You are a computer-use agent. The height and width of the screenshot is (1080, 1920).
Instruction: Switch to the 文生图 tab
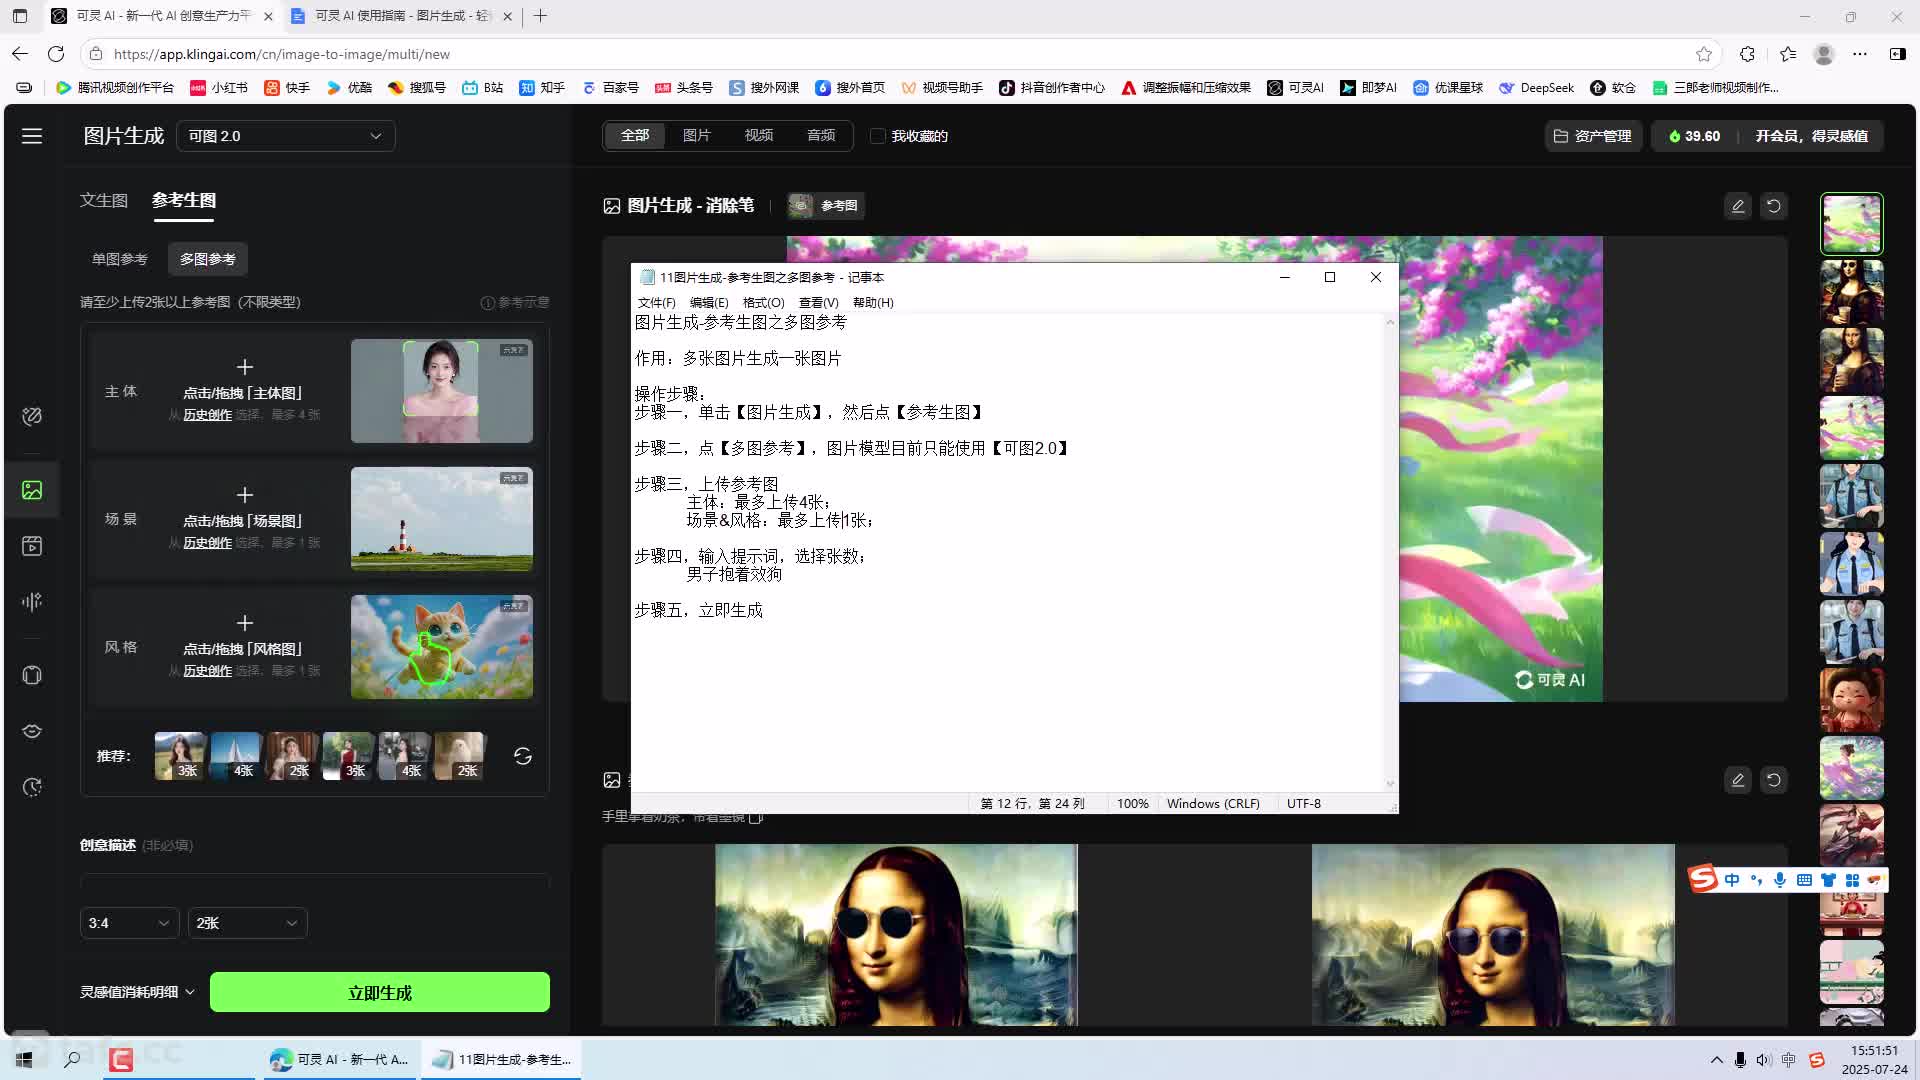(104, 200)
